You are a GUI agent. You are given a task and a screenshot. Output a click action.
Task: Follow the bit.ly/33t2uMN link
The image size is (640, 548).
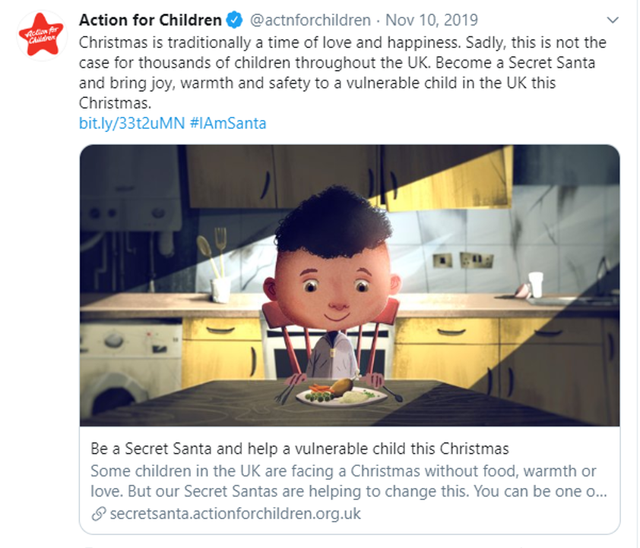point(129,123)
